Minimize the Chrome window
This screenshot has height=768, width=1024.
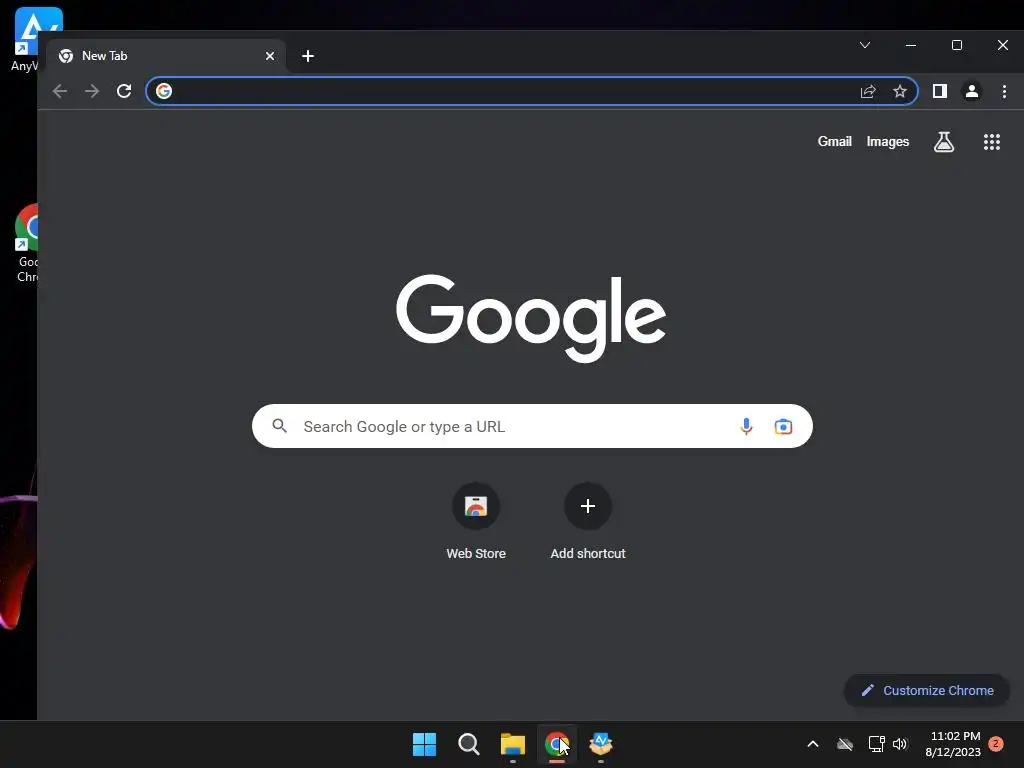[911, 45]
